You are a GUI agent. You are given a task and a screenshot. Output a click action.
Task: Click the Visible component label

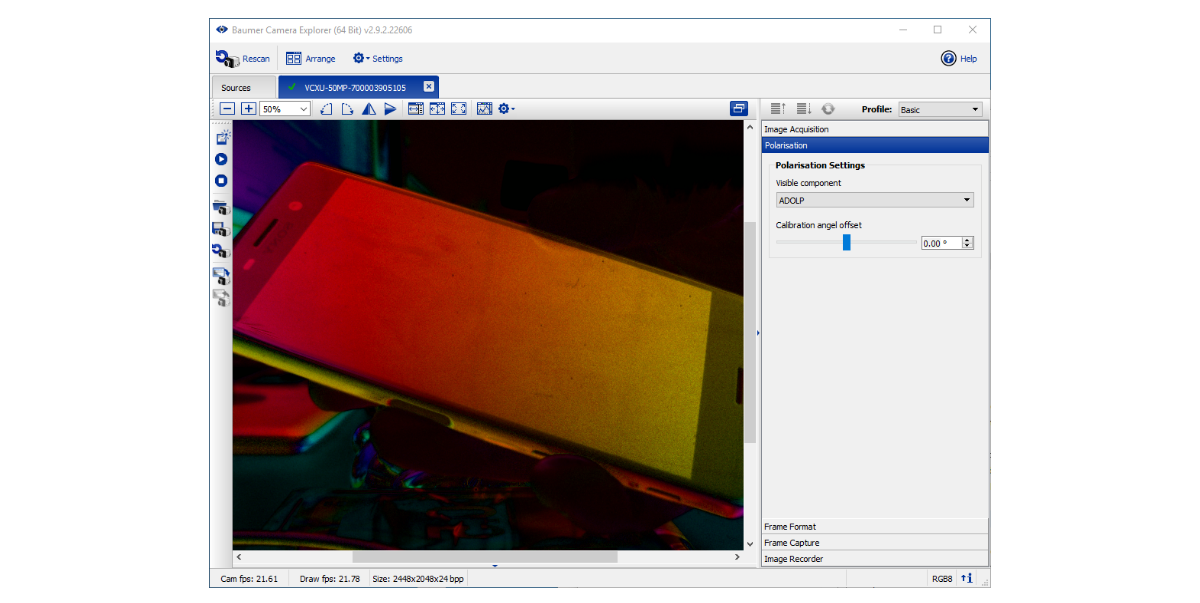click(809, 183)
